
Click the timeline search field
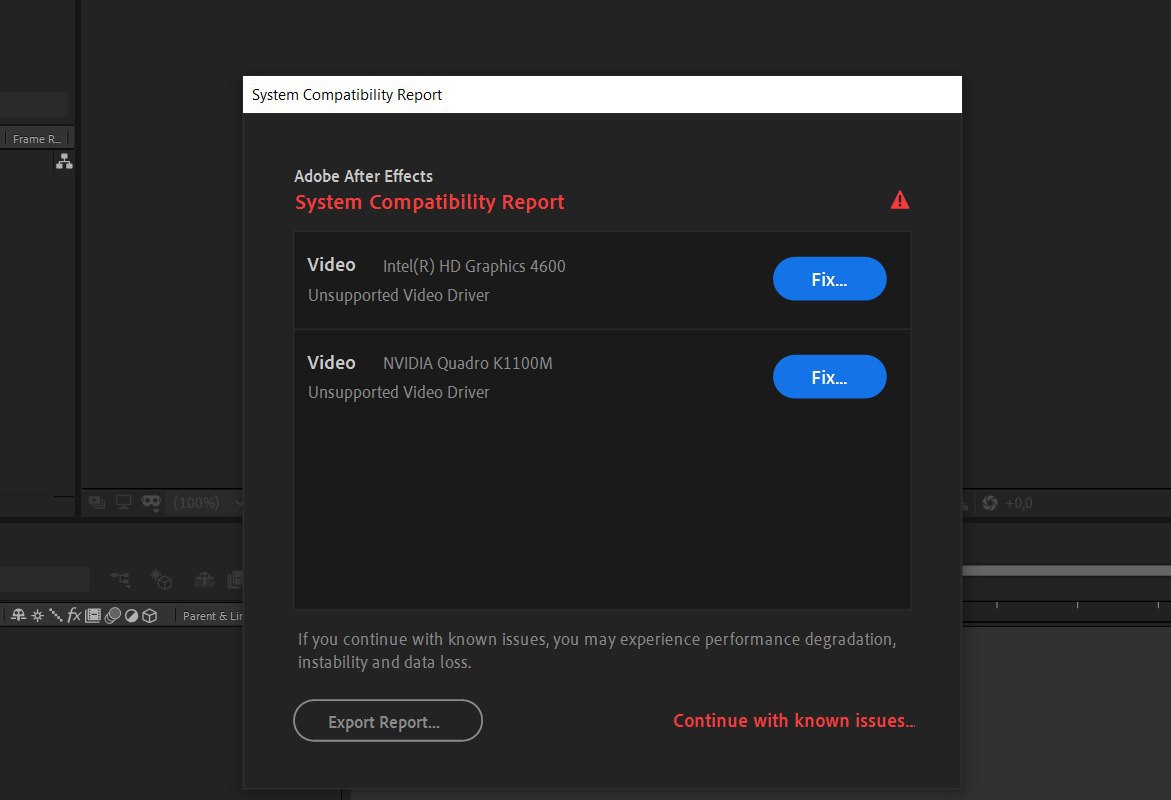(x=45, y=579)
